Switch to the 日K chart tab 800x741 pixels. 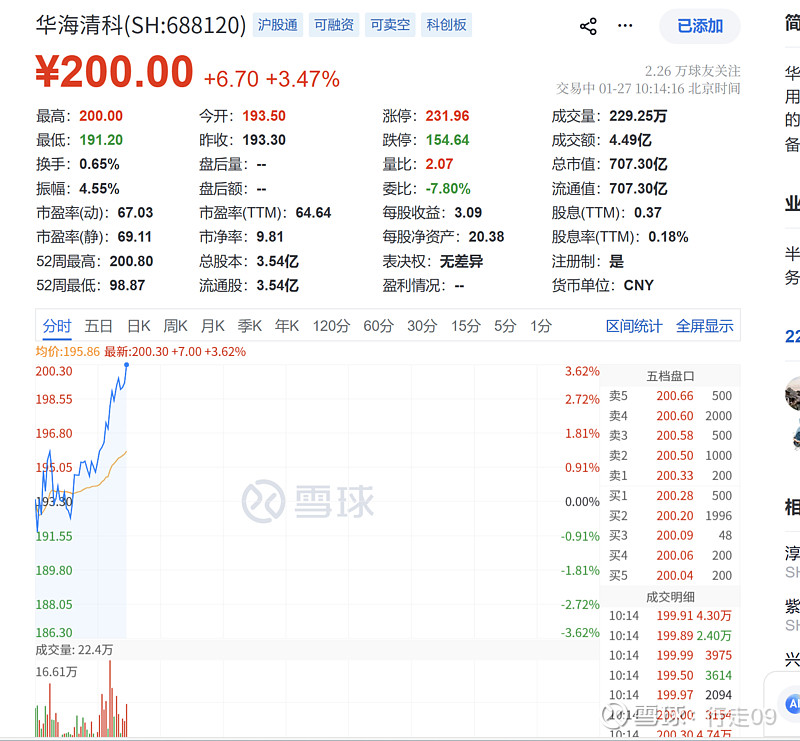138,326
